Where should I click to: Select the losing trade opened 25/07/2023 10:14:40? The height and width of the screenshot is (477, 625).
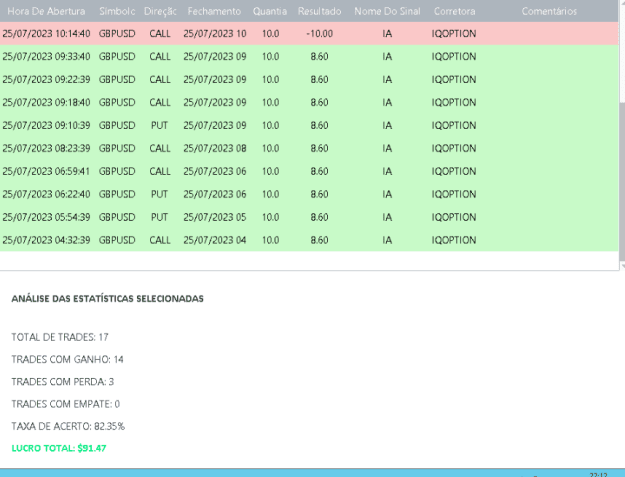(x=309, y=33)
